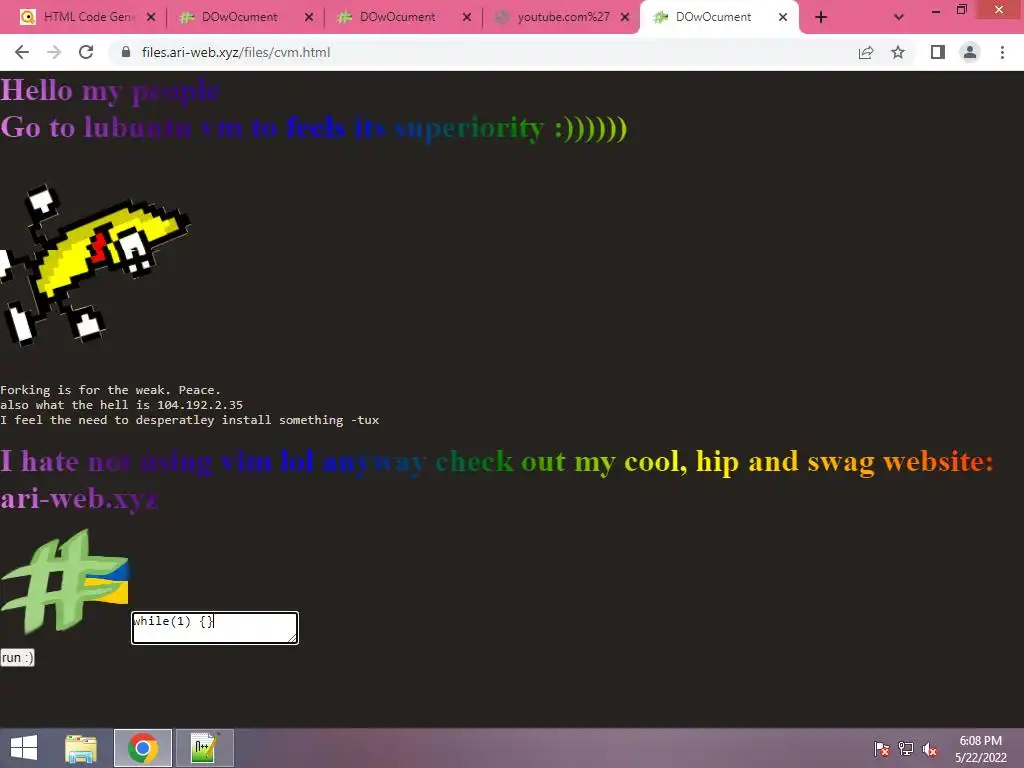Click the run :) button
1024x768 pixels.
(17, 658)
